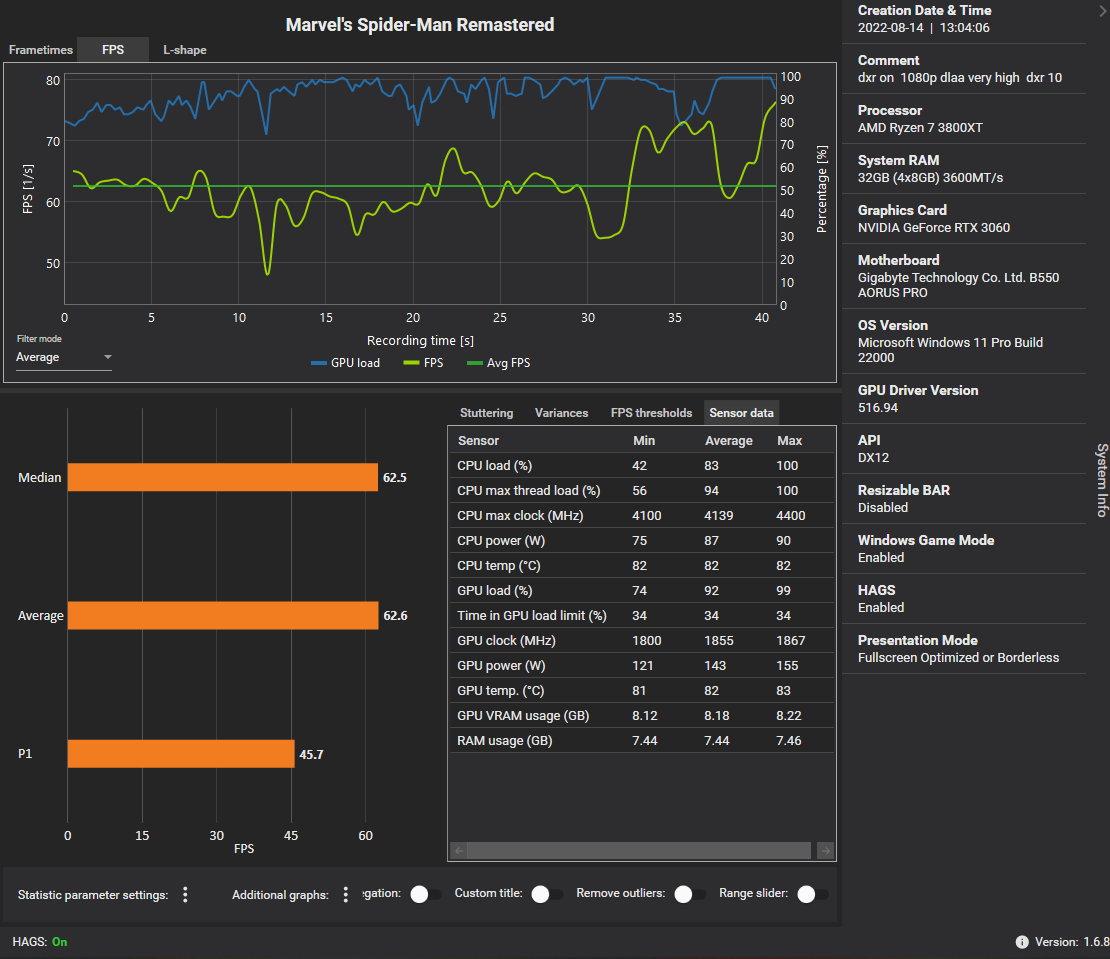Select the FPS graph tab
This screenshot has height=959, width=1110.
[113, 50]
